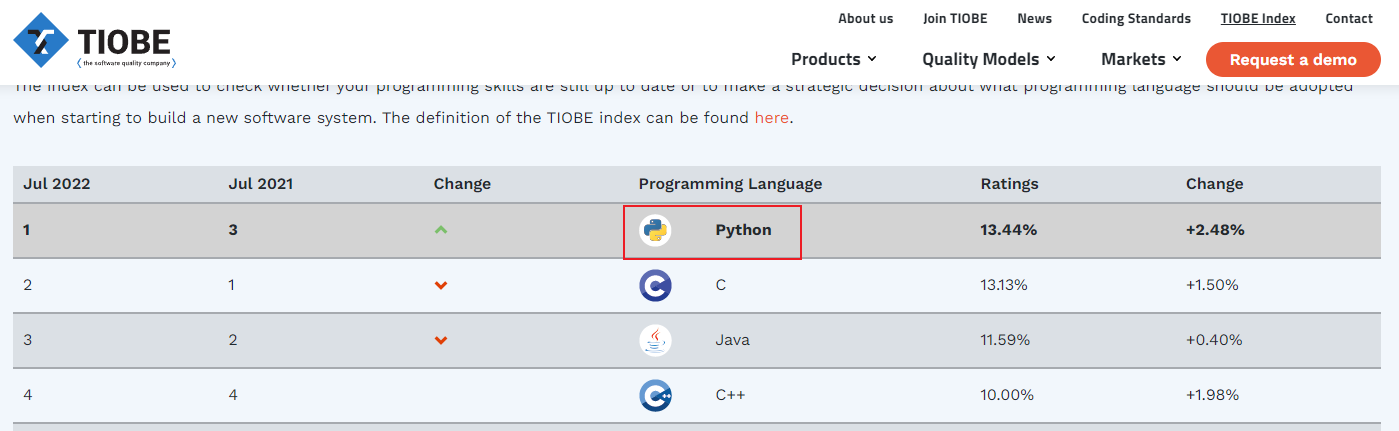Screen dimensions: 1399x431
Task: Click the C language logo icon
Action: pyautogui.click(x=655, y=286)
